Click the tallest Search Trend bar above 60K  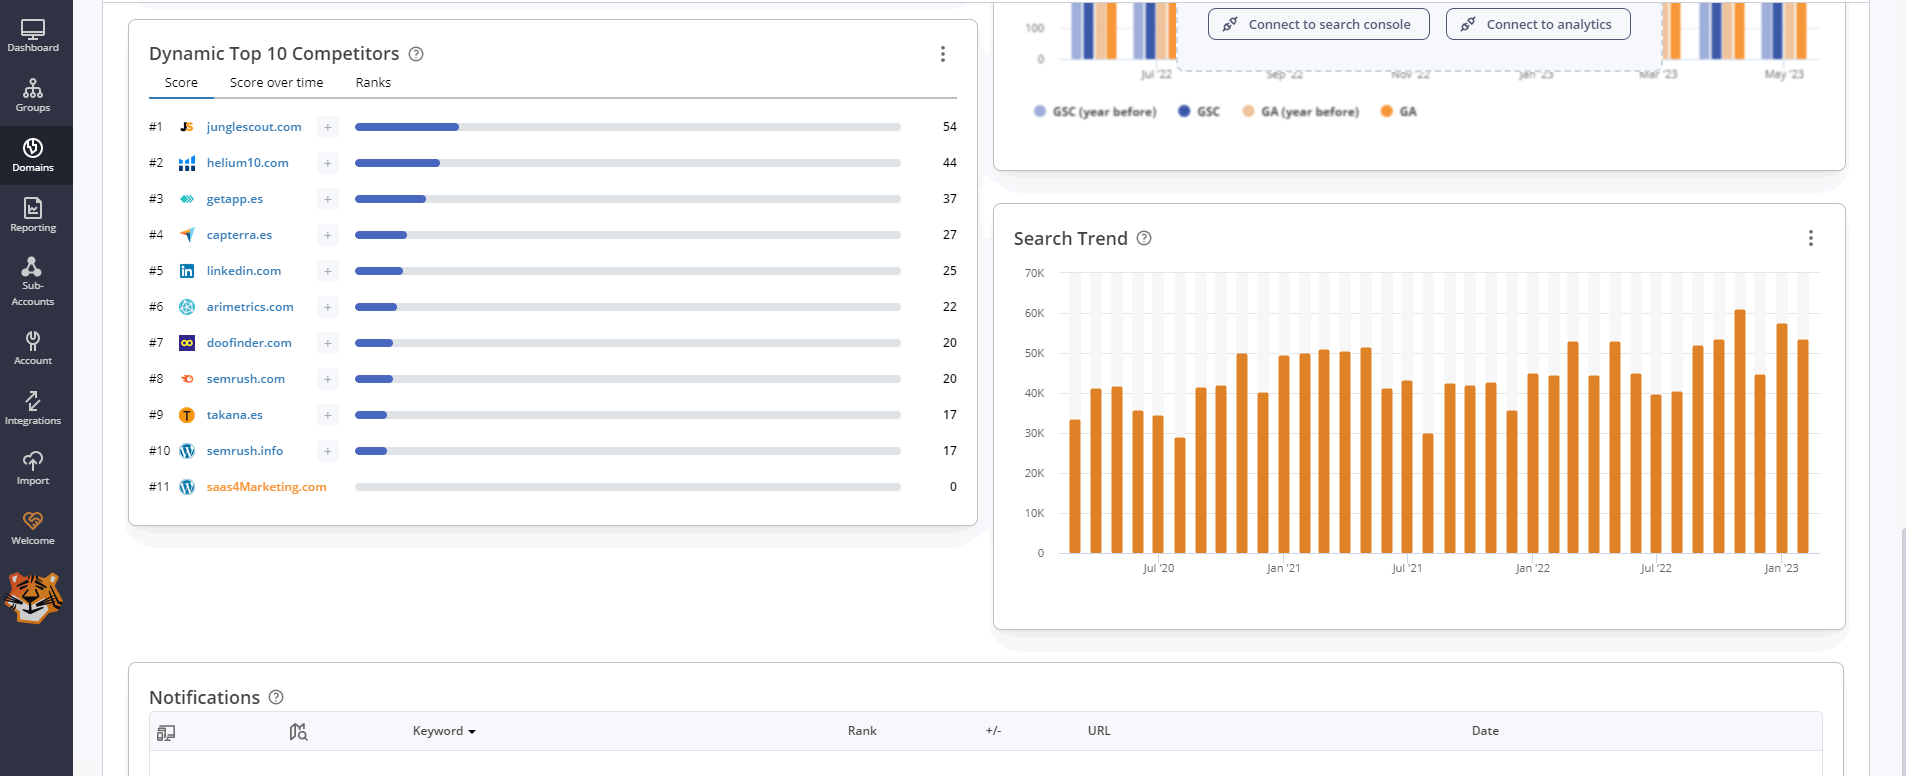coord(1740,431)
